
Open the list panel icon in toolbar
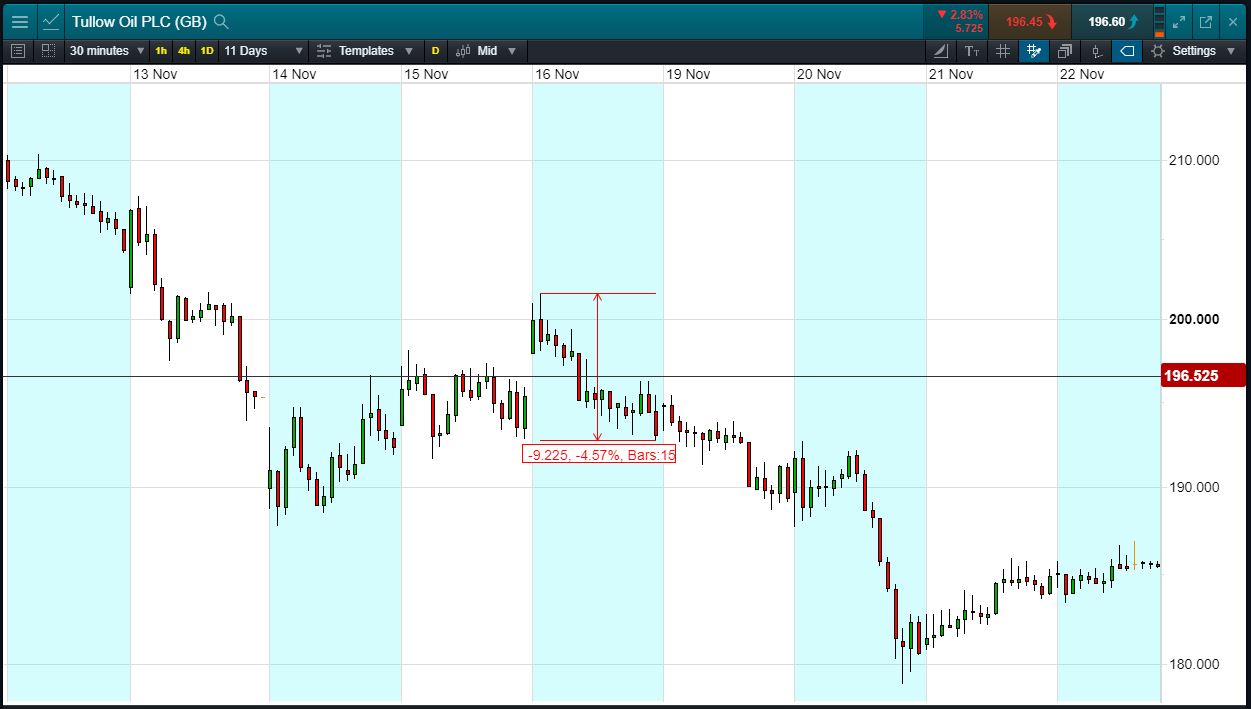[x=18, y=50]
